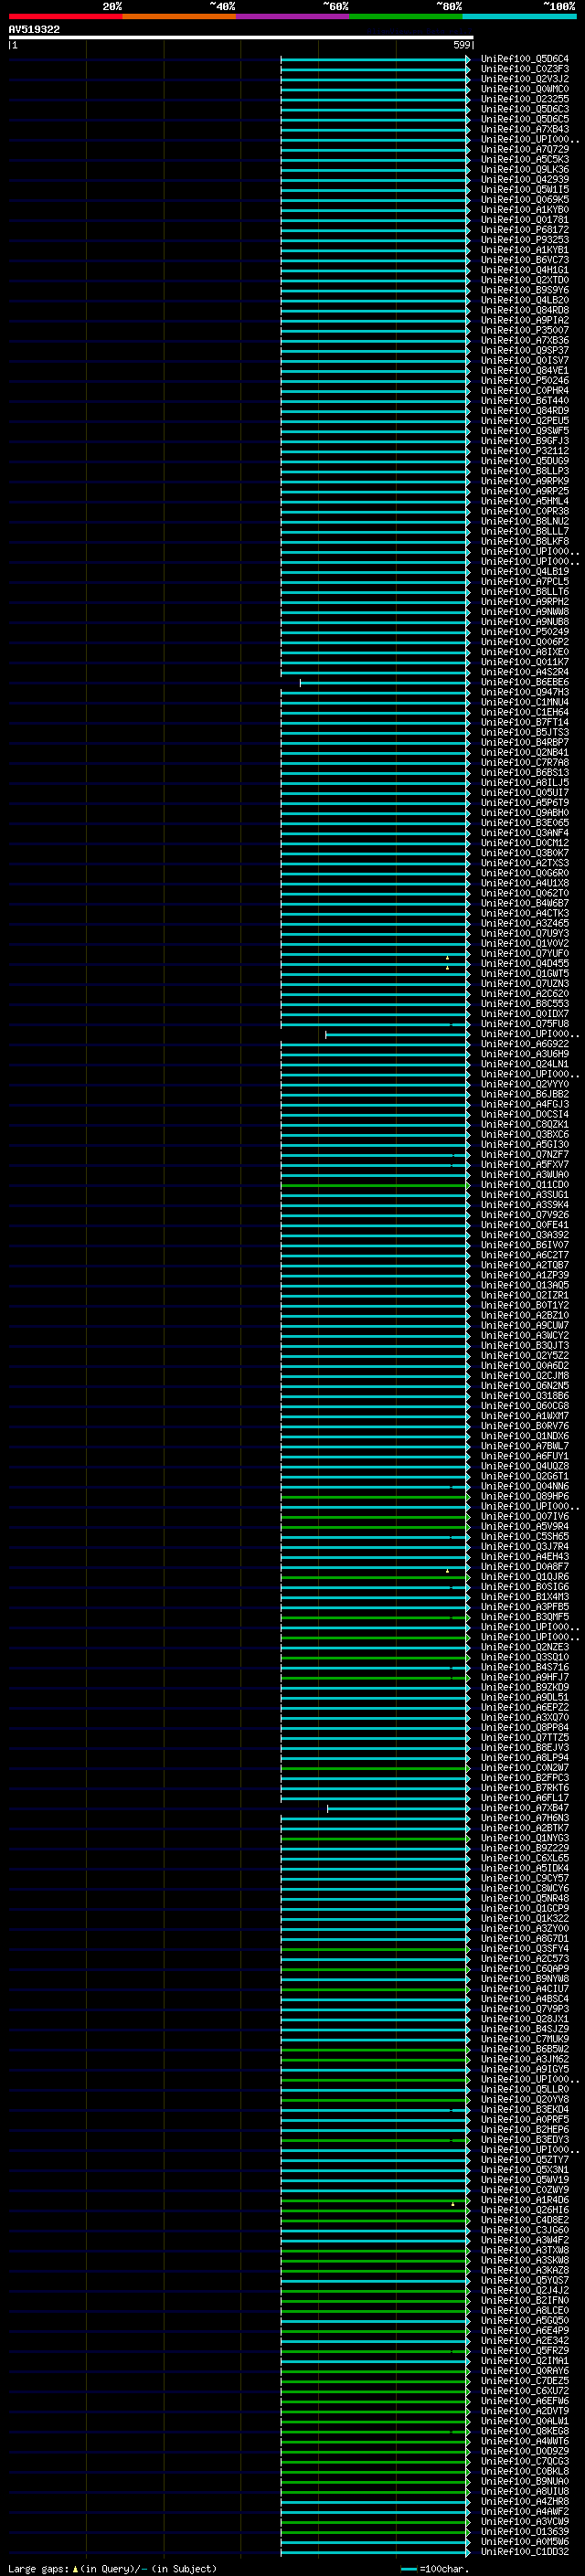Click UniRef100_P68172 label

pyautogui.click(x=524, y=230)
